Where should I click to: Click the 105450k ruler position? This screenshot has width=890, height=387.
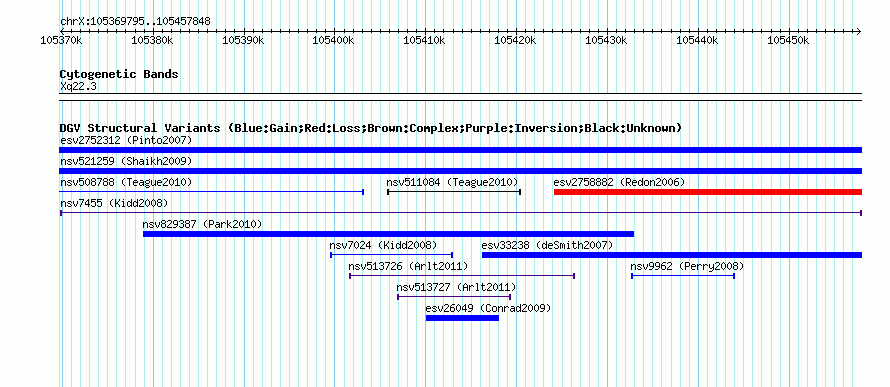point(788,40)
